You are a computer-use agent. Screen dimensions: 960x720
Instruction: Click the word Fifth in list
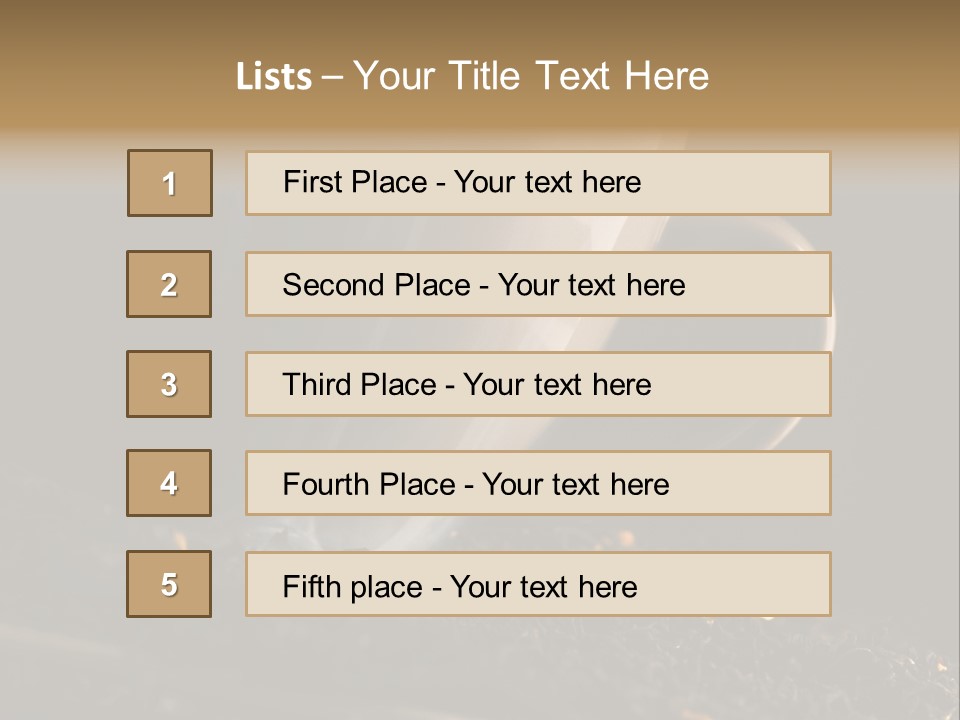click(311, 587)
